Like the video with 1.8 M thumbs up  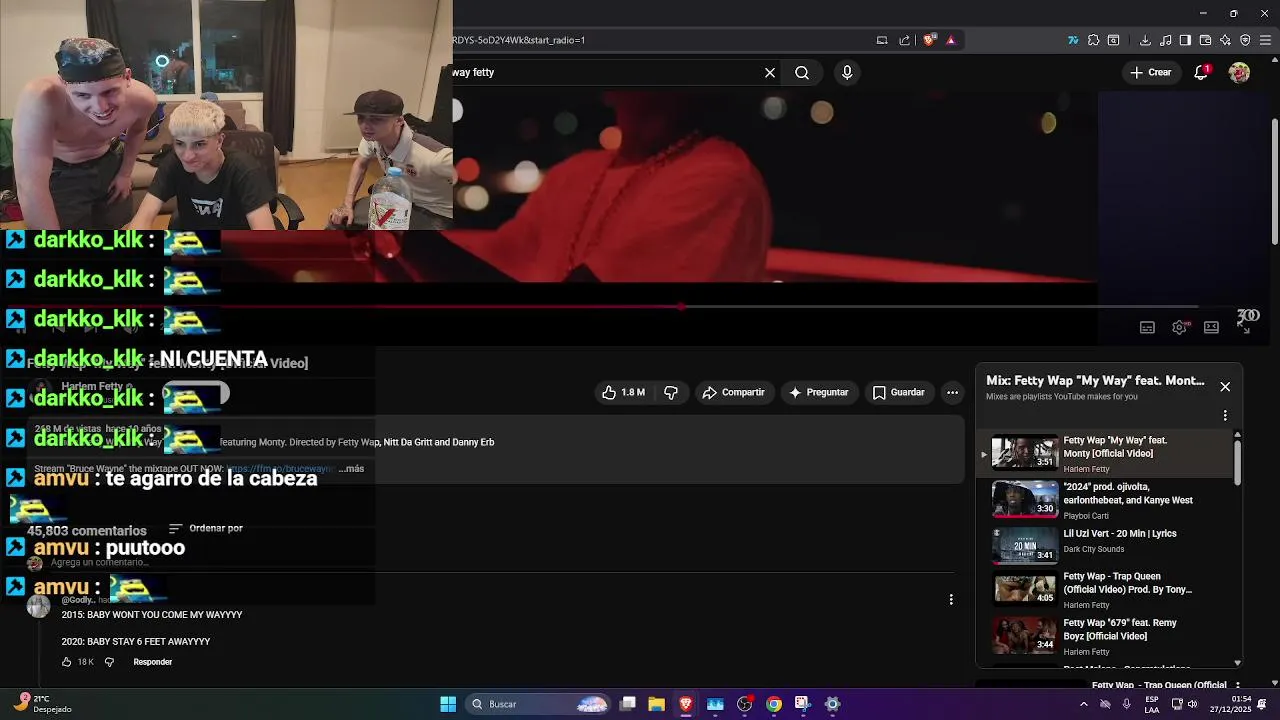624,392
